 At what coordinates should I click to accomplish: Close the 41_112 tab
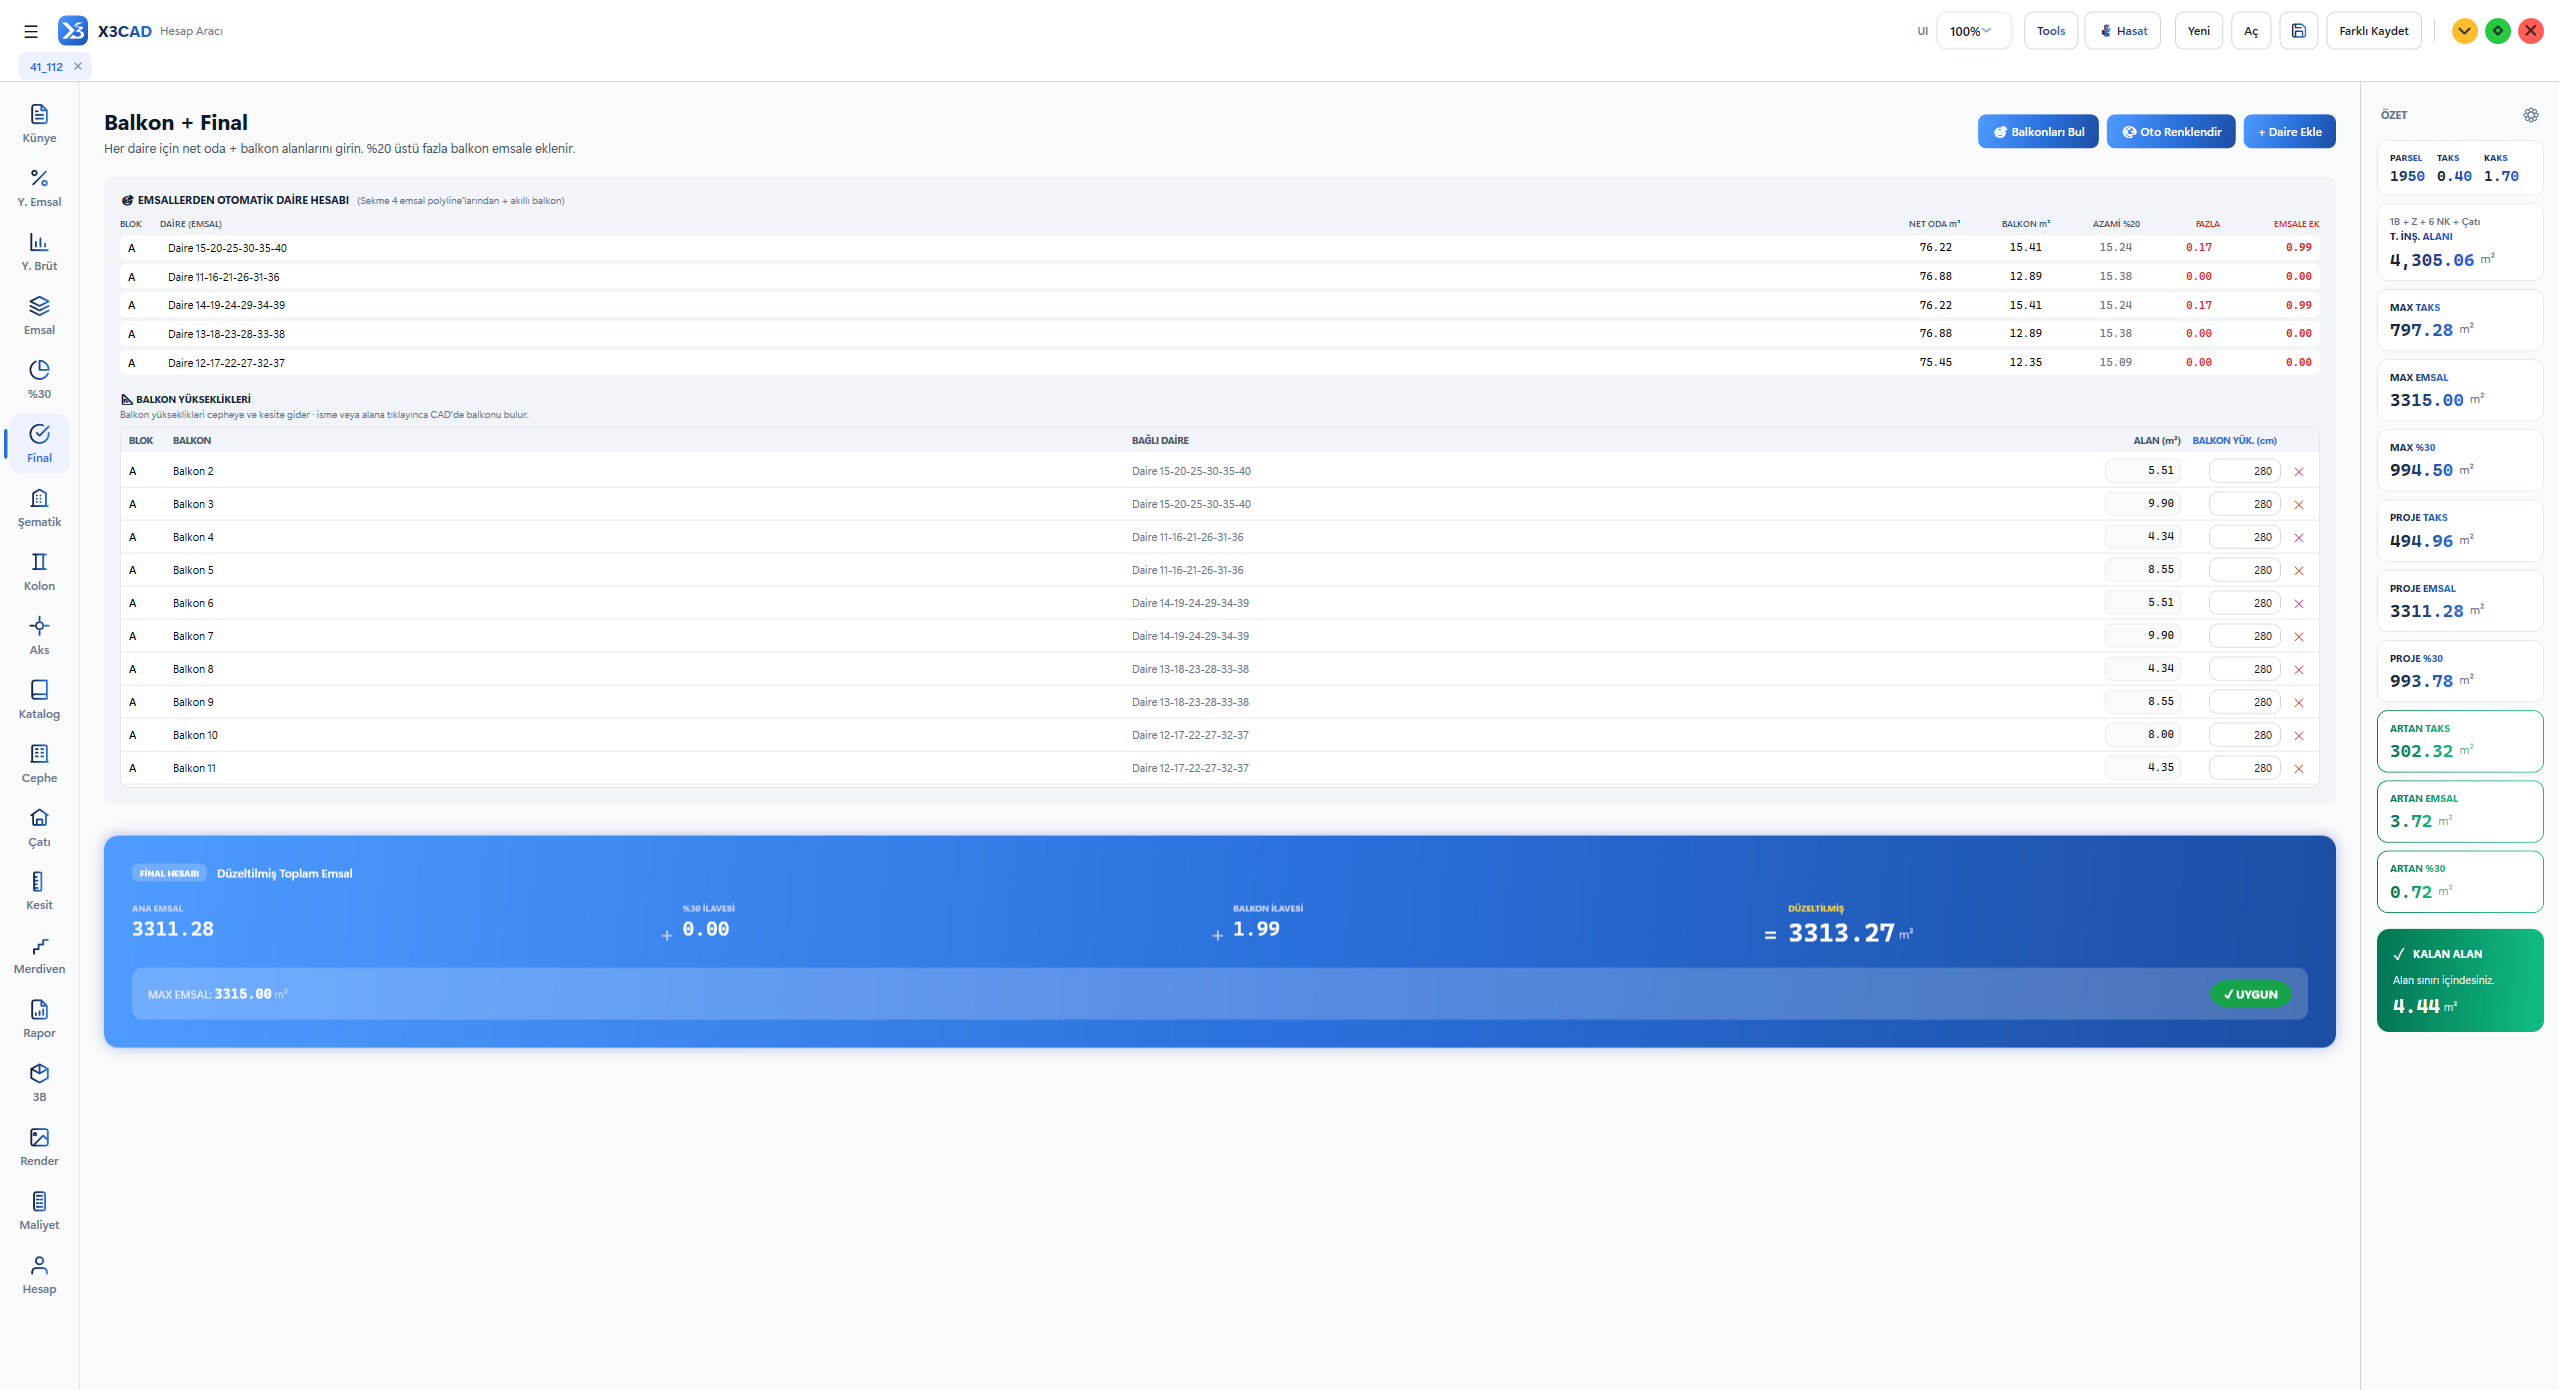[78, 66]
